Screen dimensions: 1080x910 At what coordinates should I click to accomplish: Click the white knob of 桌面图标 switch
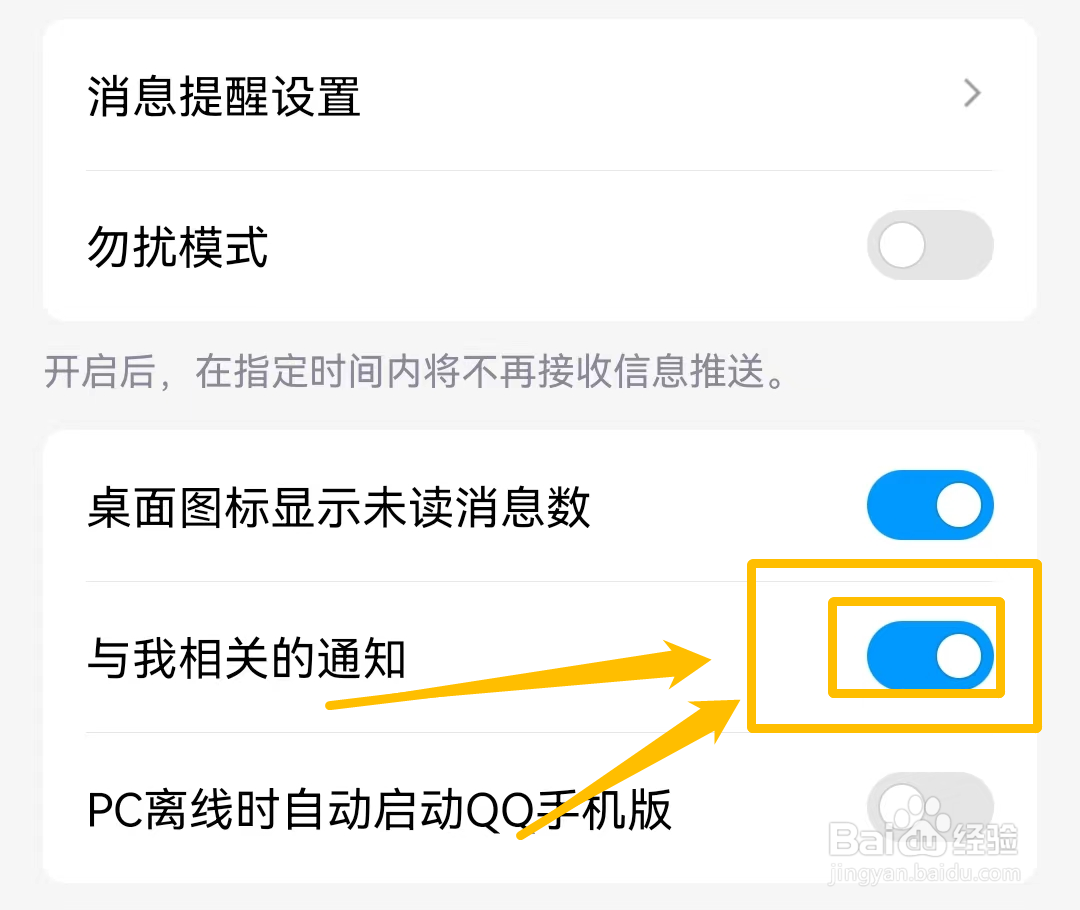(959, 505)
